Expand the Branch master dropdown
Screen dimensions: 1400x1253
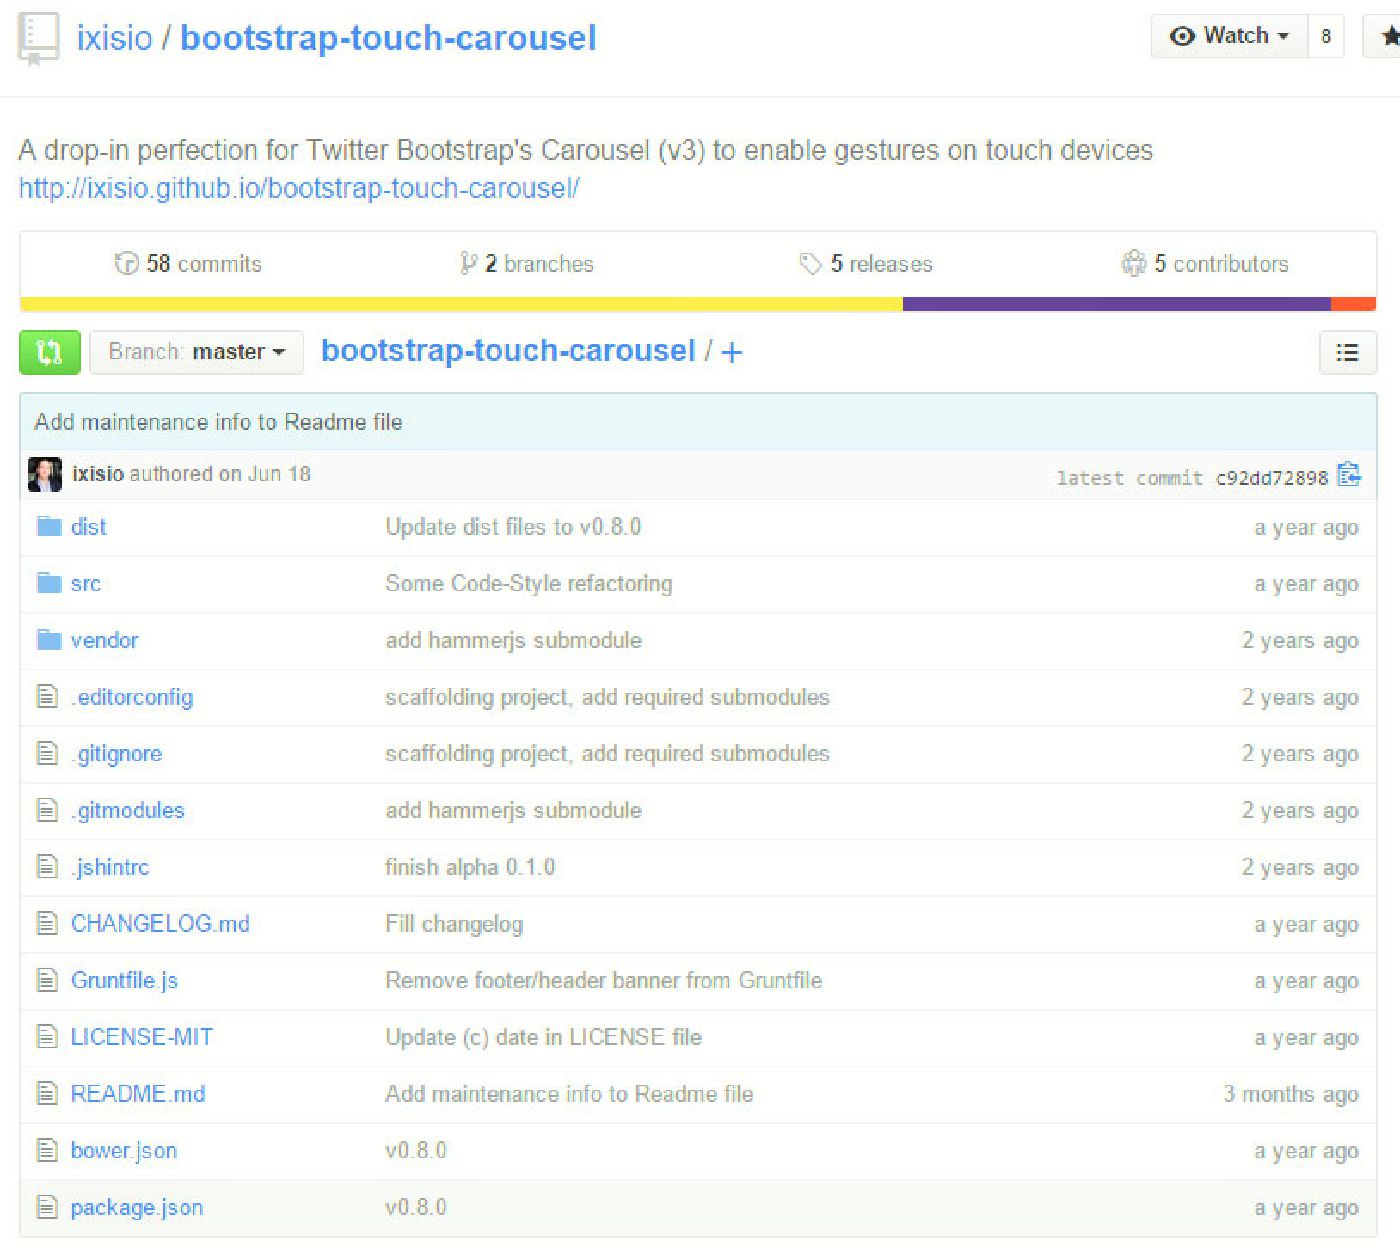click(x=197, y=352)
